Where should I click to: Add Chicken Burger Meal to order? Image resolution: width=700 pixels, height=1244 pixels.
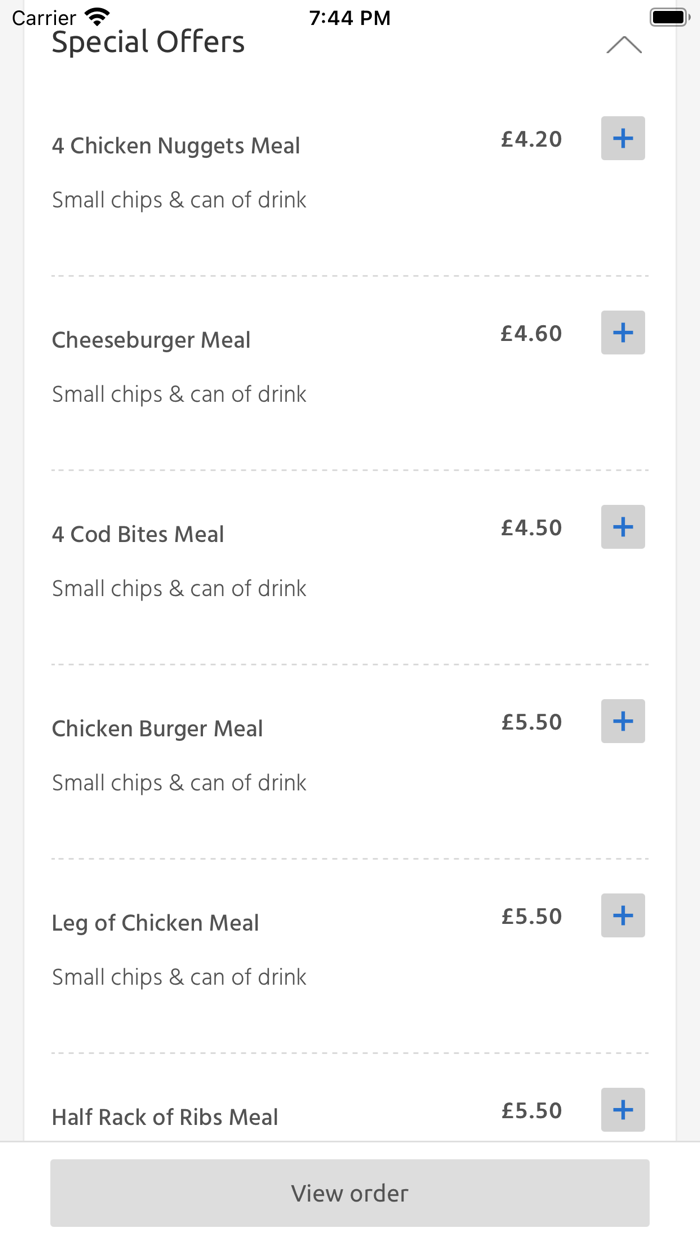point(622,721)
